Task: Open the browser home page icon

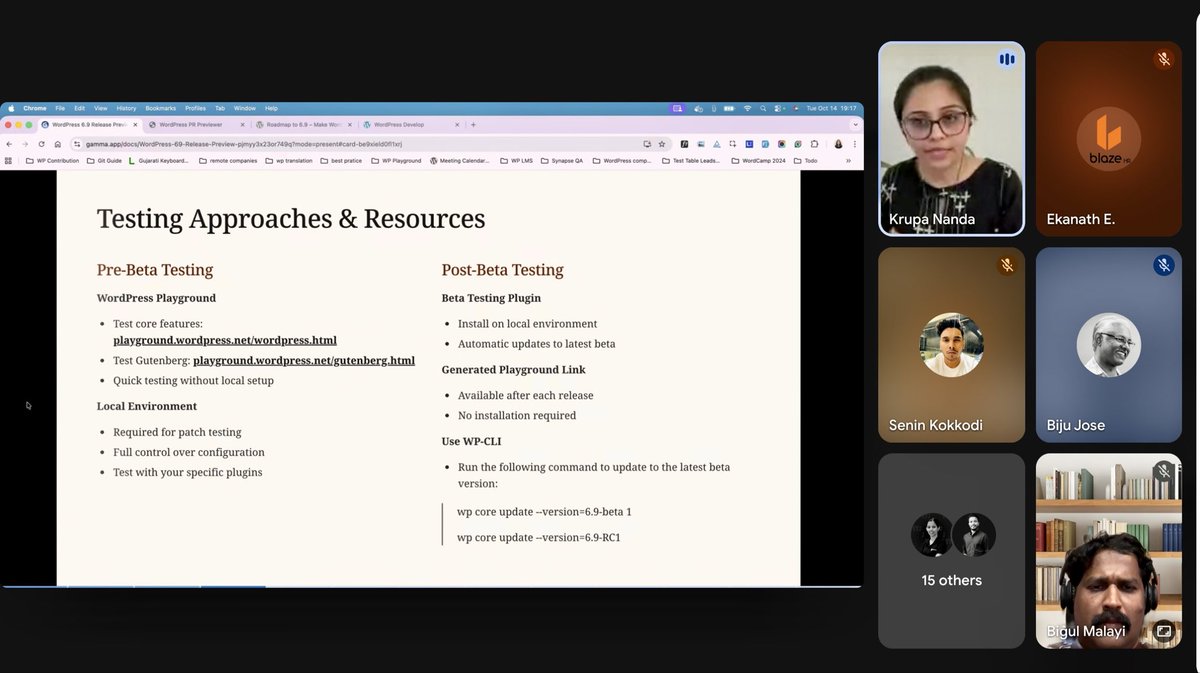Action: point(57,144)
